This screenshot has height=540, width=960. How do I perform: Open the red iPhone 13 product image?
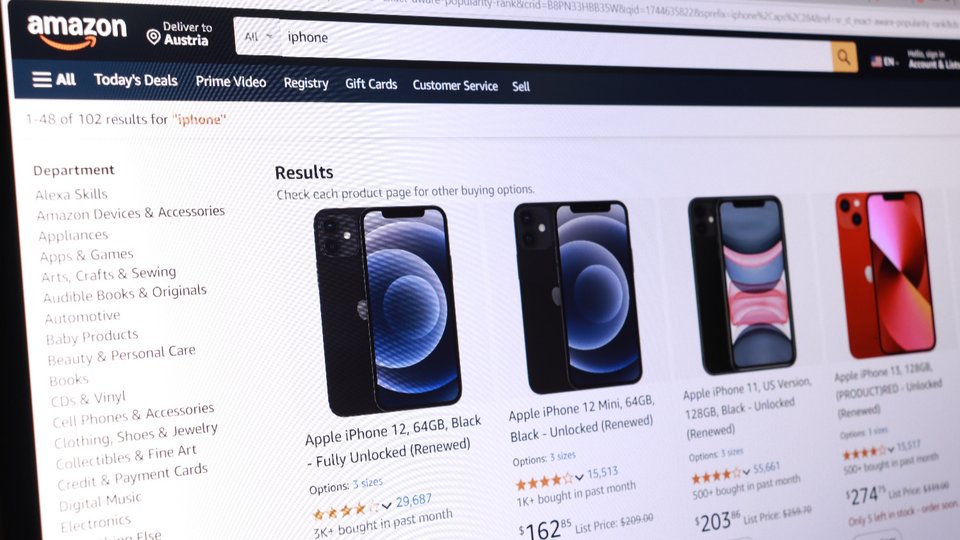pos(886,274)
